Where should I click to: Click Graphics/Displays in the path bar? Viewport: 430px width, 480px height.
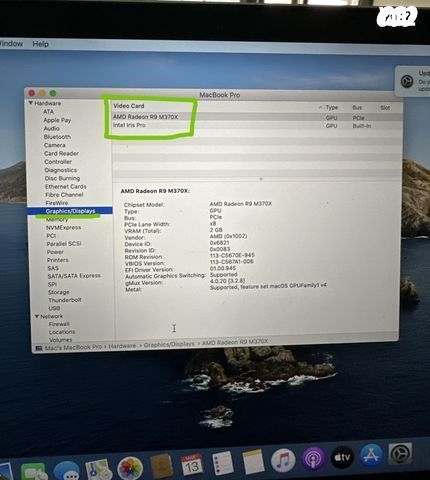pyautogui.click(x=169, y=344)
